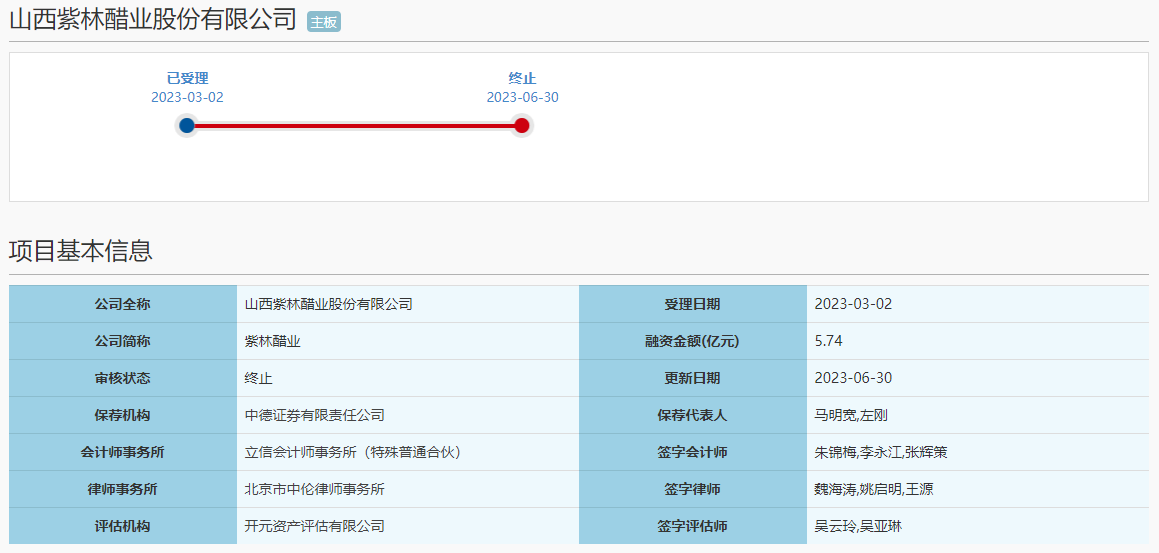Click the 融资金额(亿元) header cell
The width and height of the screenshot is (1159, 553).
coord(693,342)
